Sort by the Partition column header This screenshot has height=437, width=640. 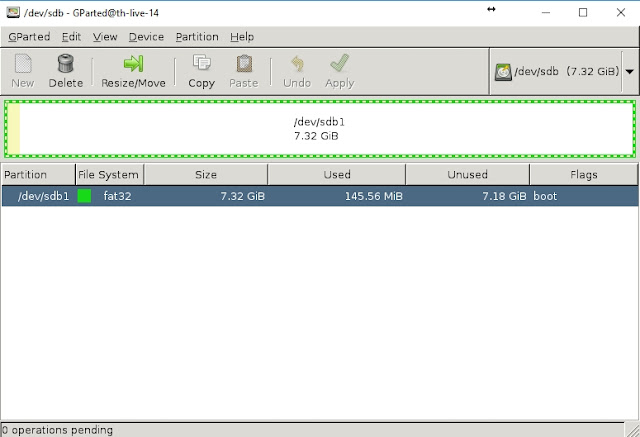38,175
